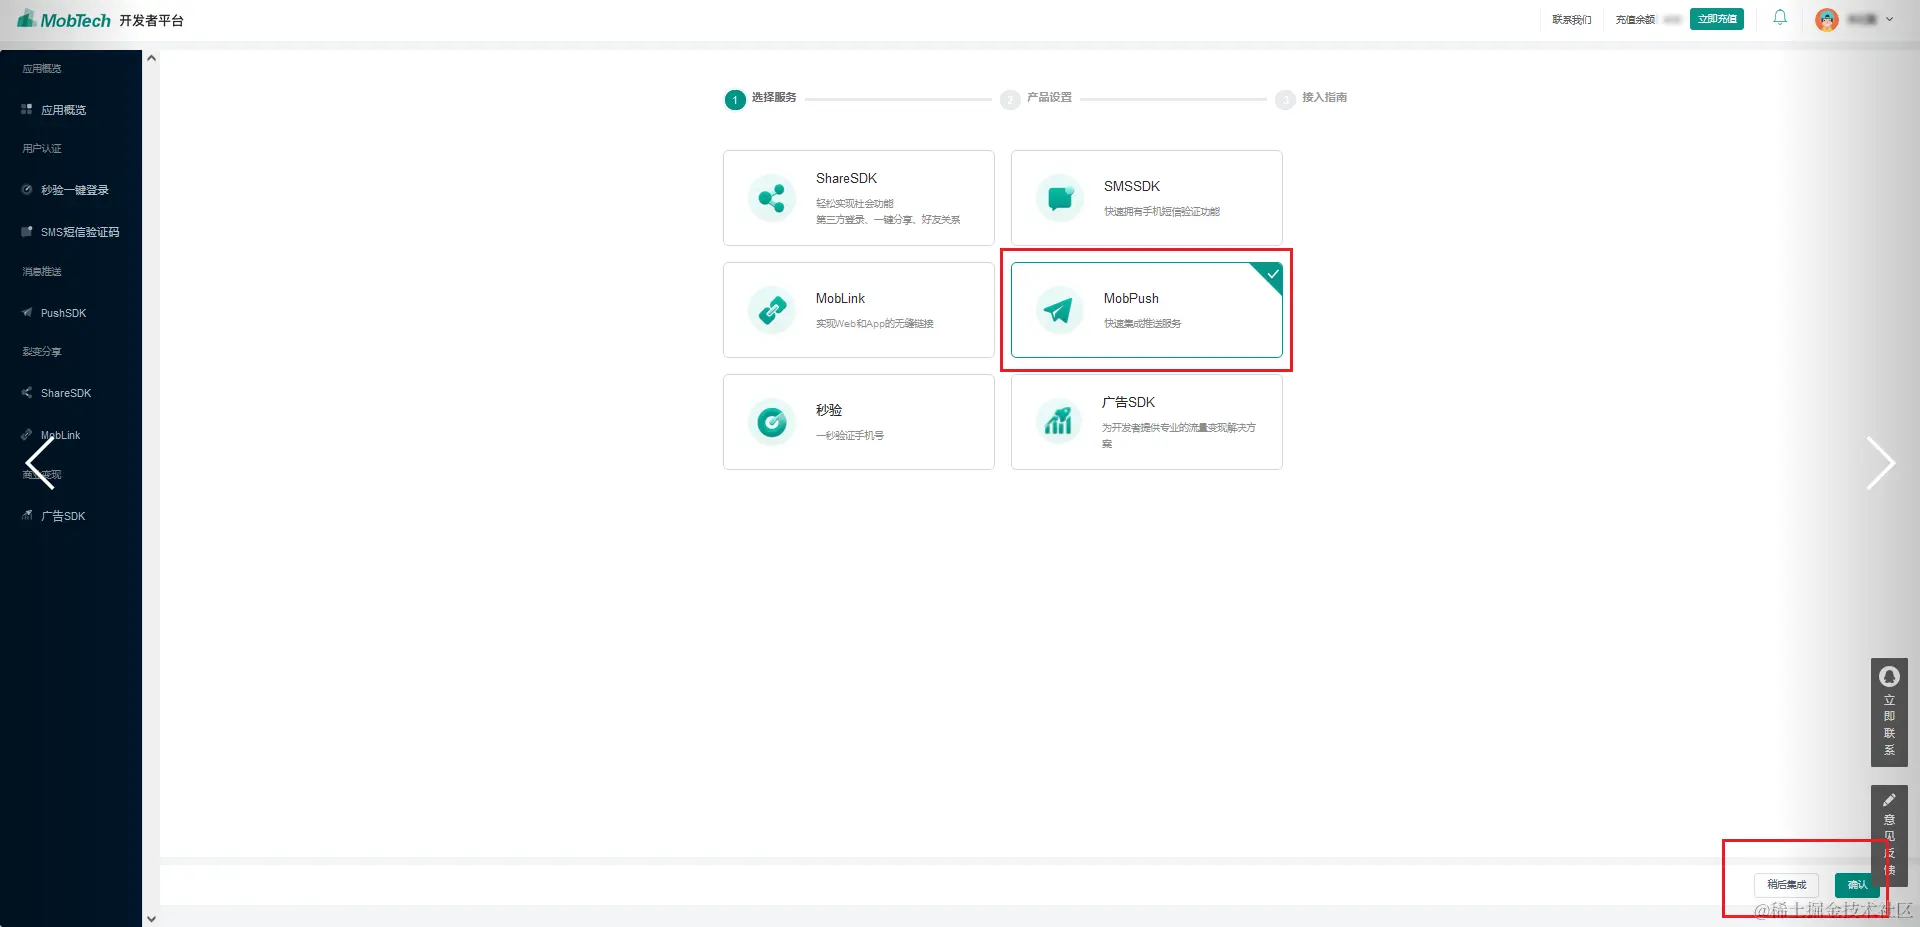Click the chat bubble icon on the SMSSDK card
Screen dimensions: 1920x927
tap(1060, 198)
